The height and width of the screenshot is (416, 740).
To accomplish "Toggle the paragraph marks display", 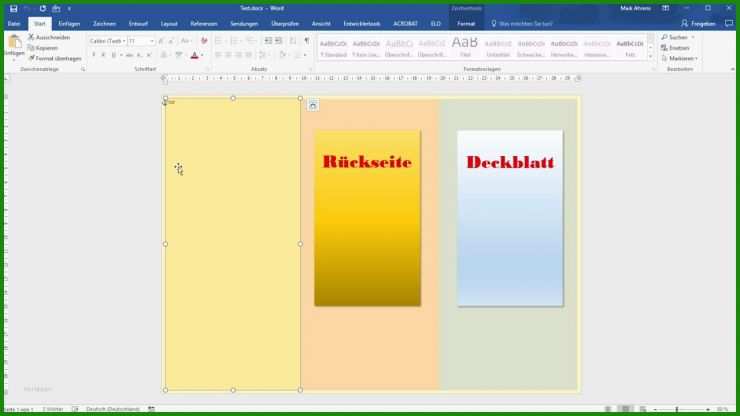I will coord(307,41).
